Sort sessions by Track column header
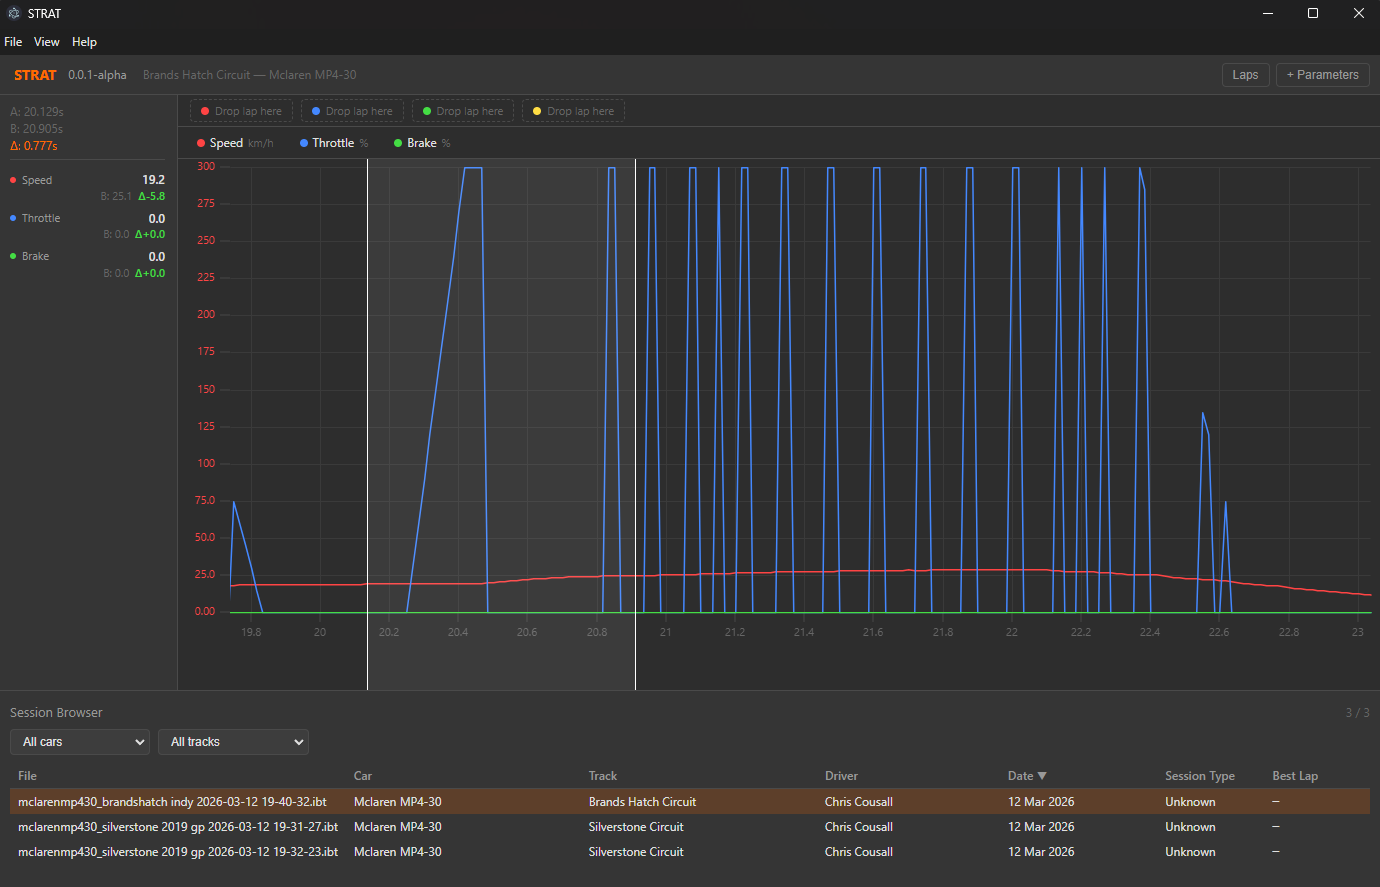This screenshot has width=1380, height=887. 602,776
